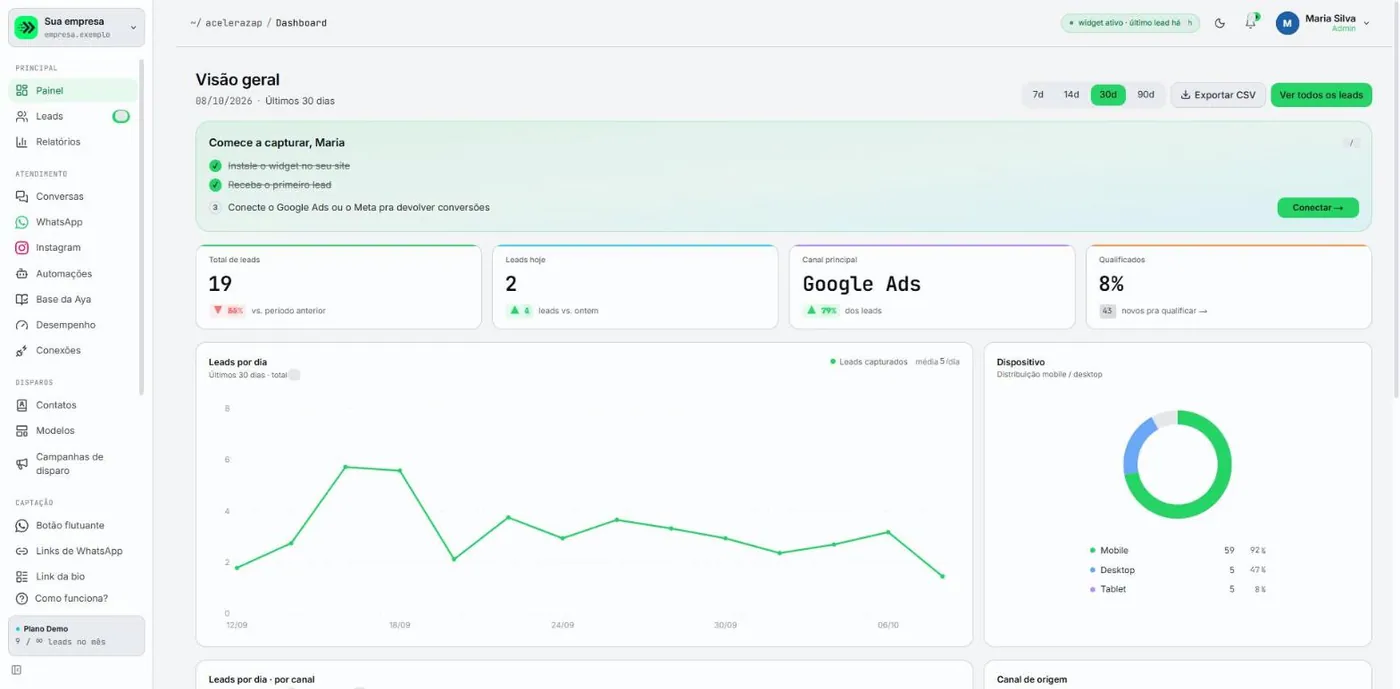Click the Conectar button
The width and height of the screenshot is (1400, 689).
(x=1317, y=208)
